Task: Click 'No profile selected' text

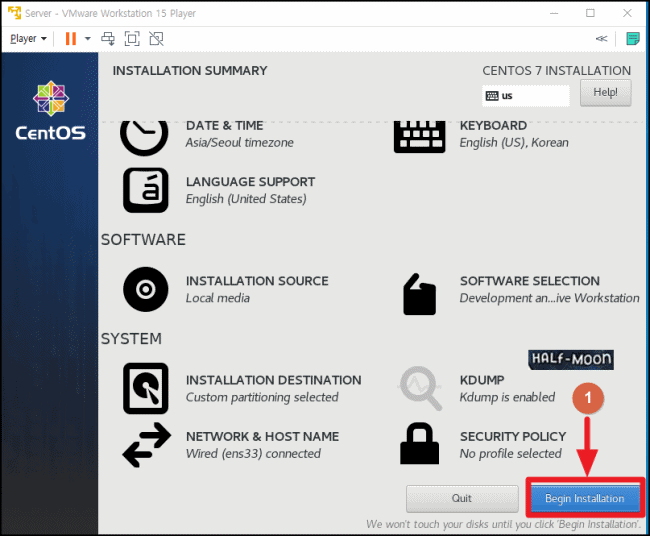Action: point(510,454)
